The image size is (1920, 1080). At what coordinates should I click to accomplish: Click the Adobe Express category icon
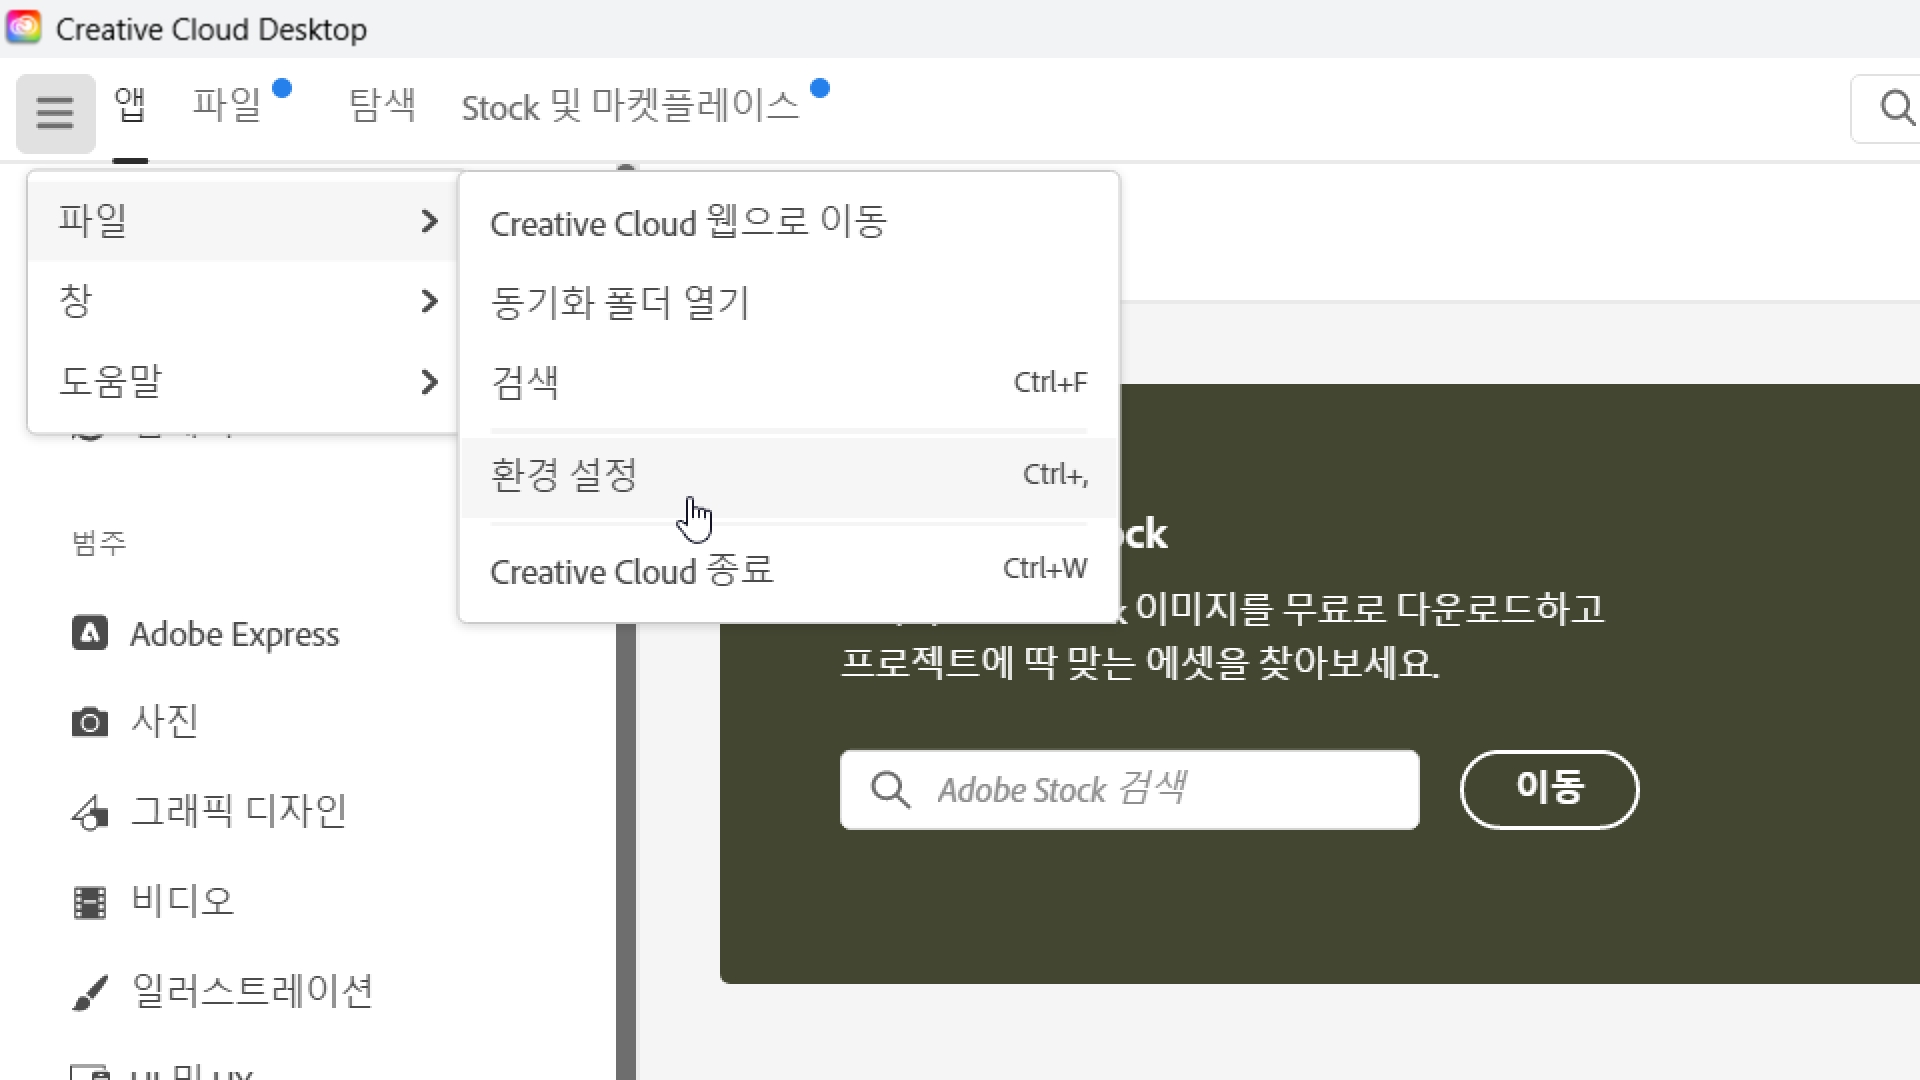90,633
